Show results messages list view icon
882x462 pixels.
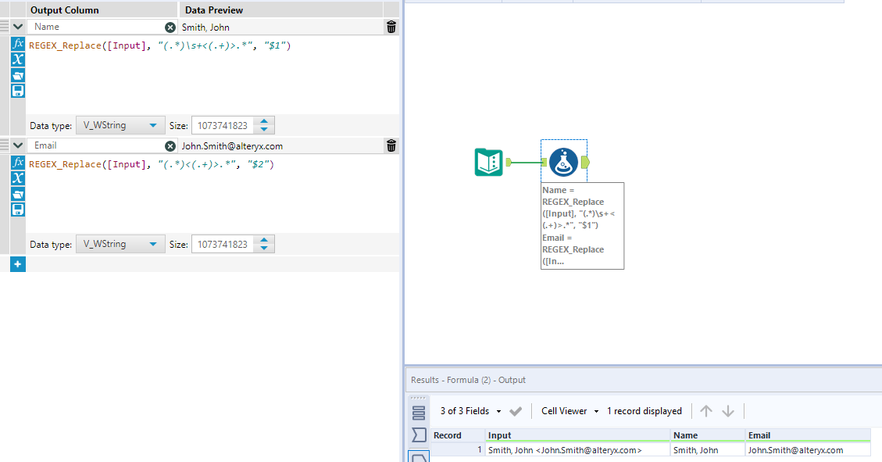coord(418,413)
